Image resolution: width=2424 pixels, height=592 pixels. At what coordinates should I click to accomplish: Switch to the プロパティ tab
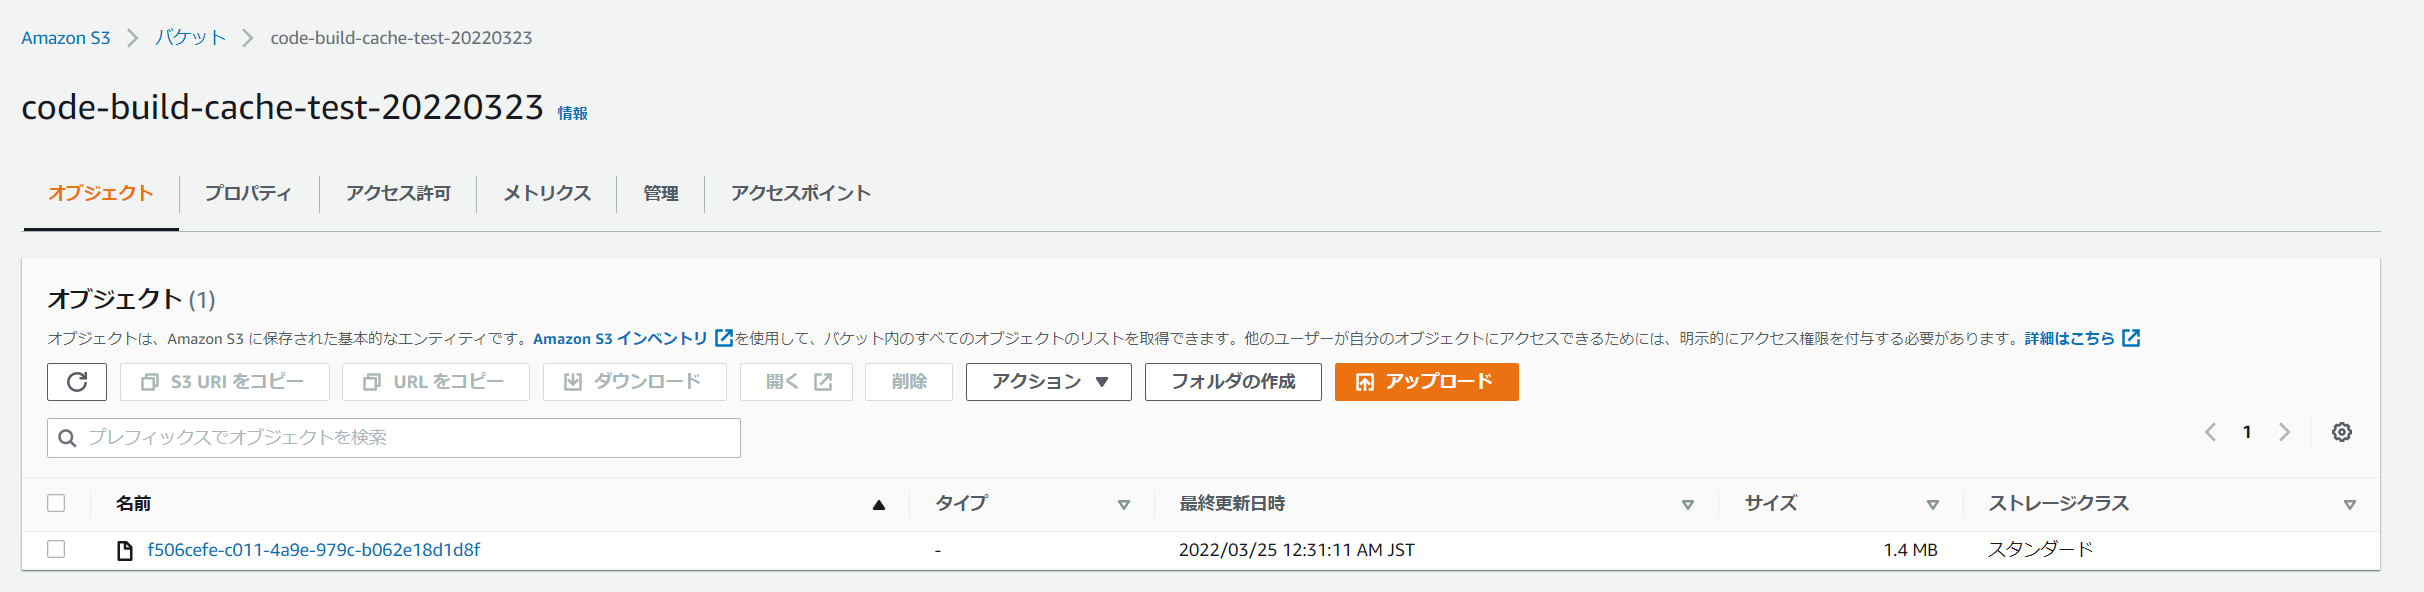(248, 193)
